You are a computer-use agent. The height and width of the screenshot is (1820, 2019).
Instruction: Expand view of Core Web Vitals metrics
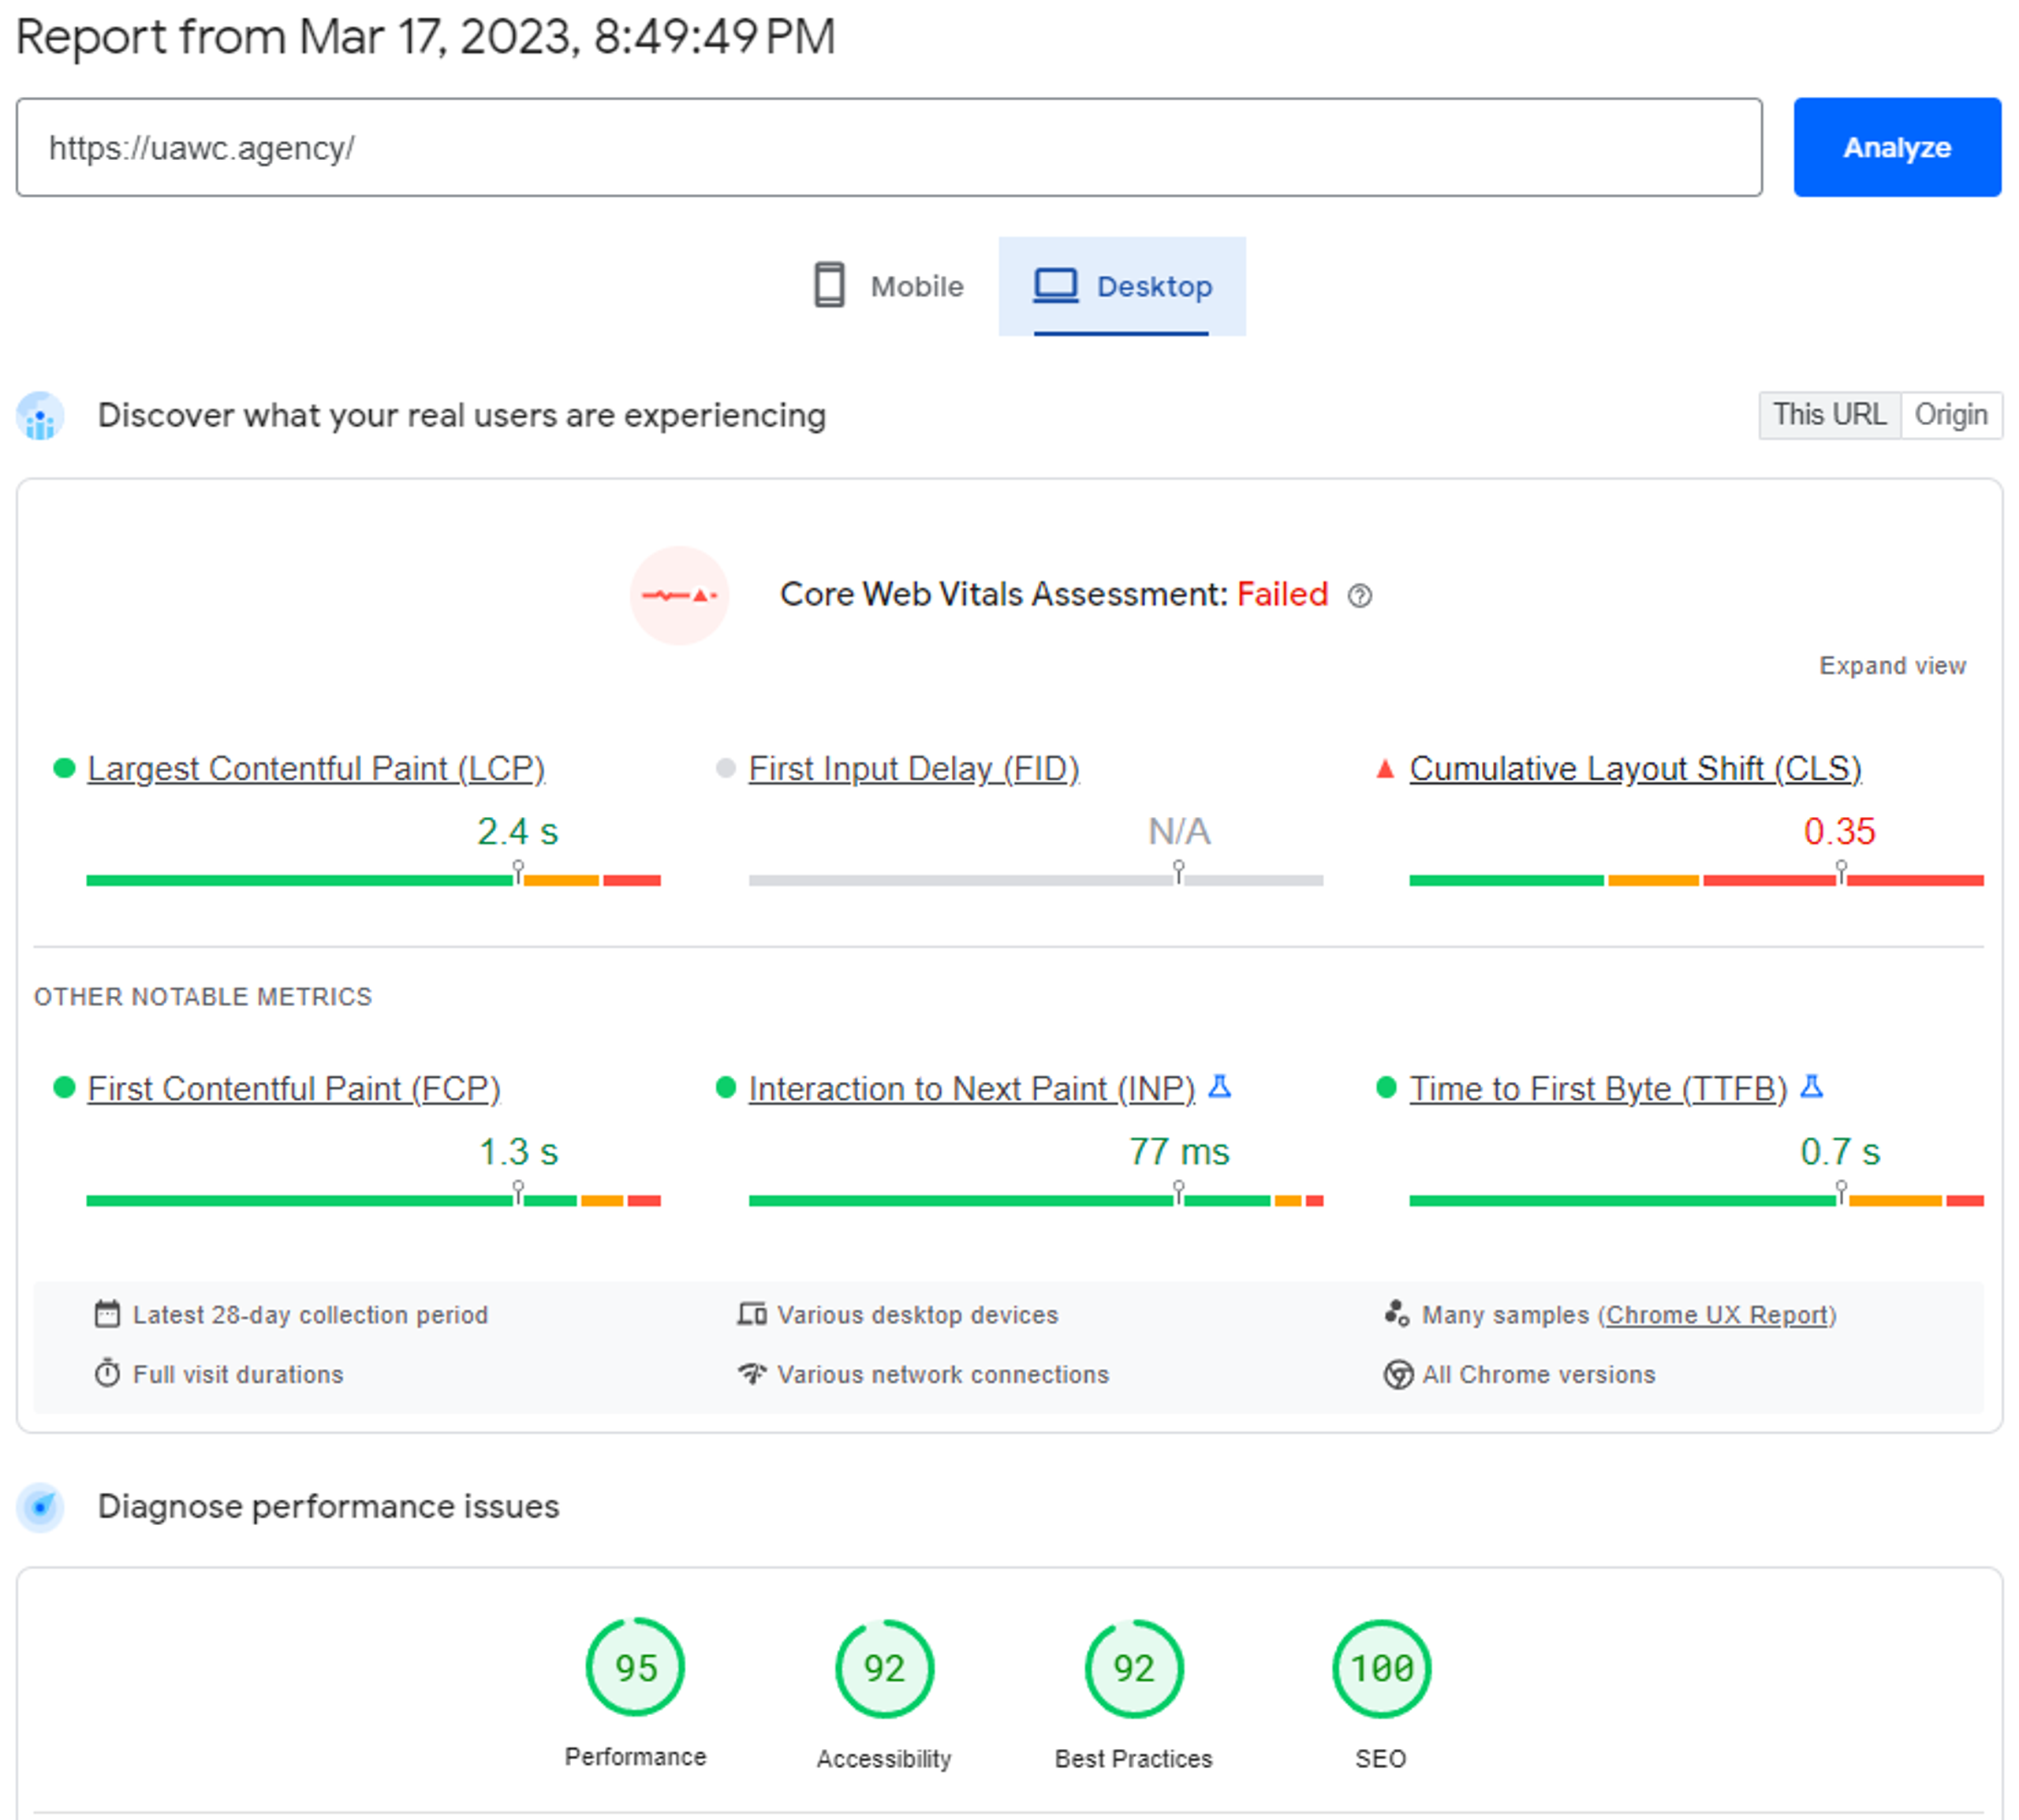click(1891, 666)
